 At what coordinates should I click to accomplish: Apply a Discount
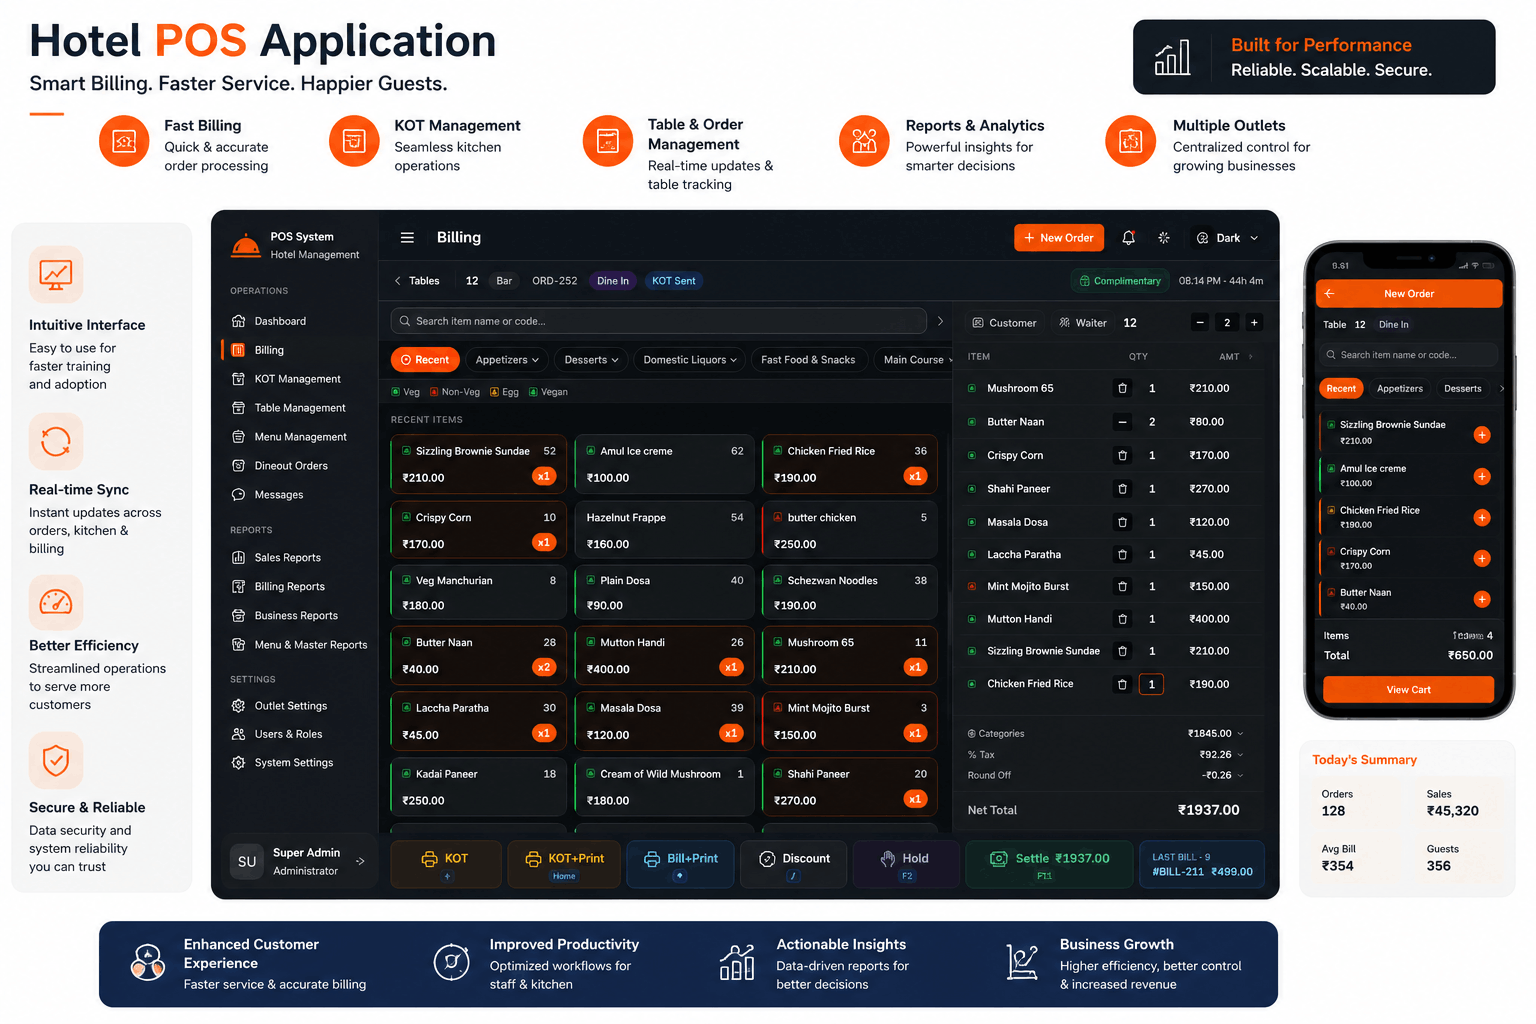(794, 864)
